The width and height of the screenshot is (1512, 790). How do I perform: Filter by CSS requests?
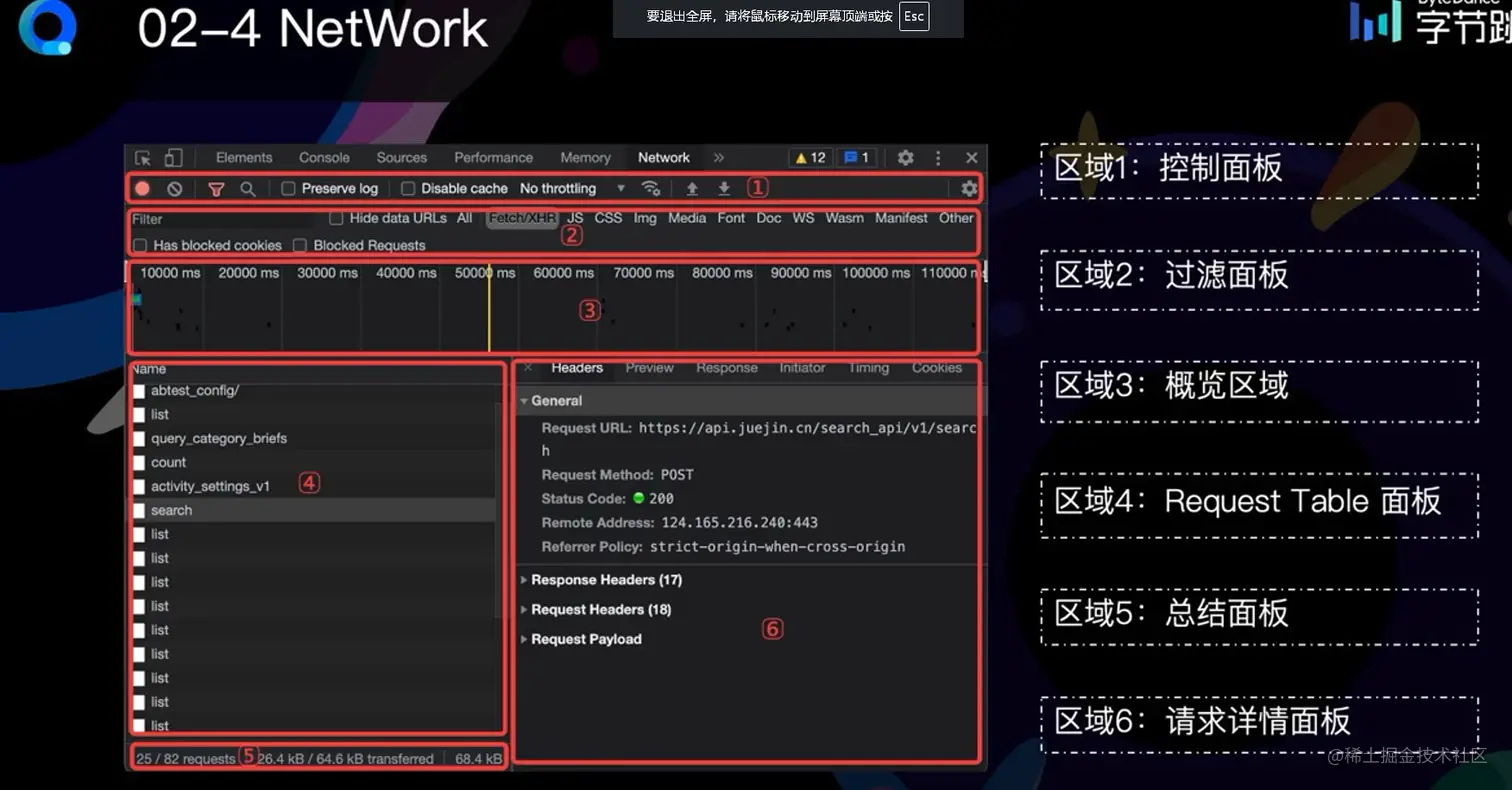click(x=608, y=218)
